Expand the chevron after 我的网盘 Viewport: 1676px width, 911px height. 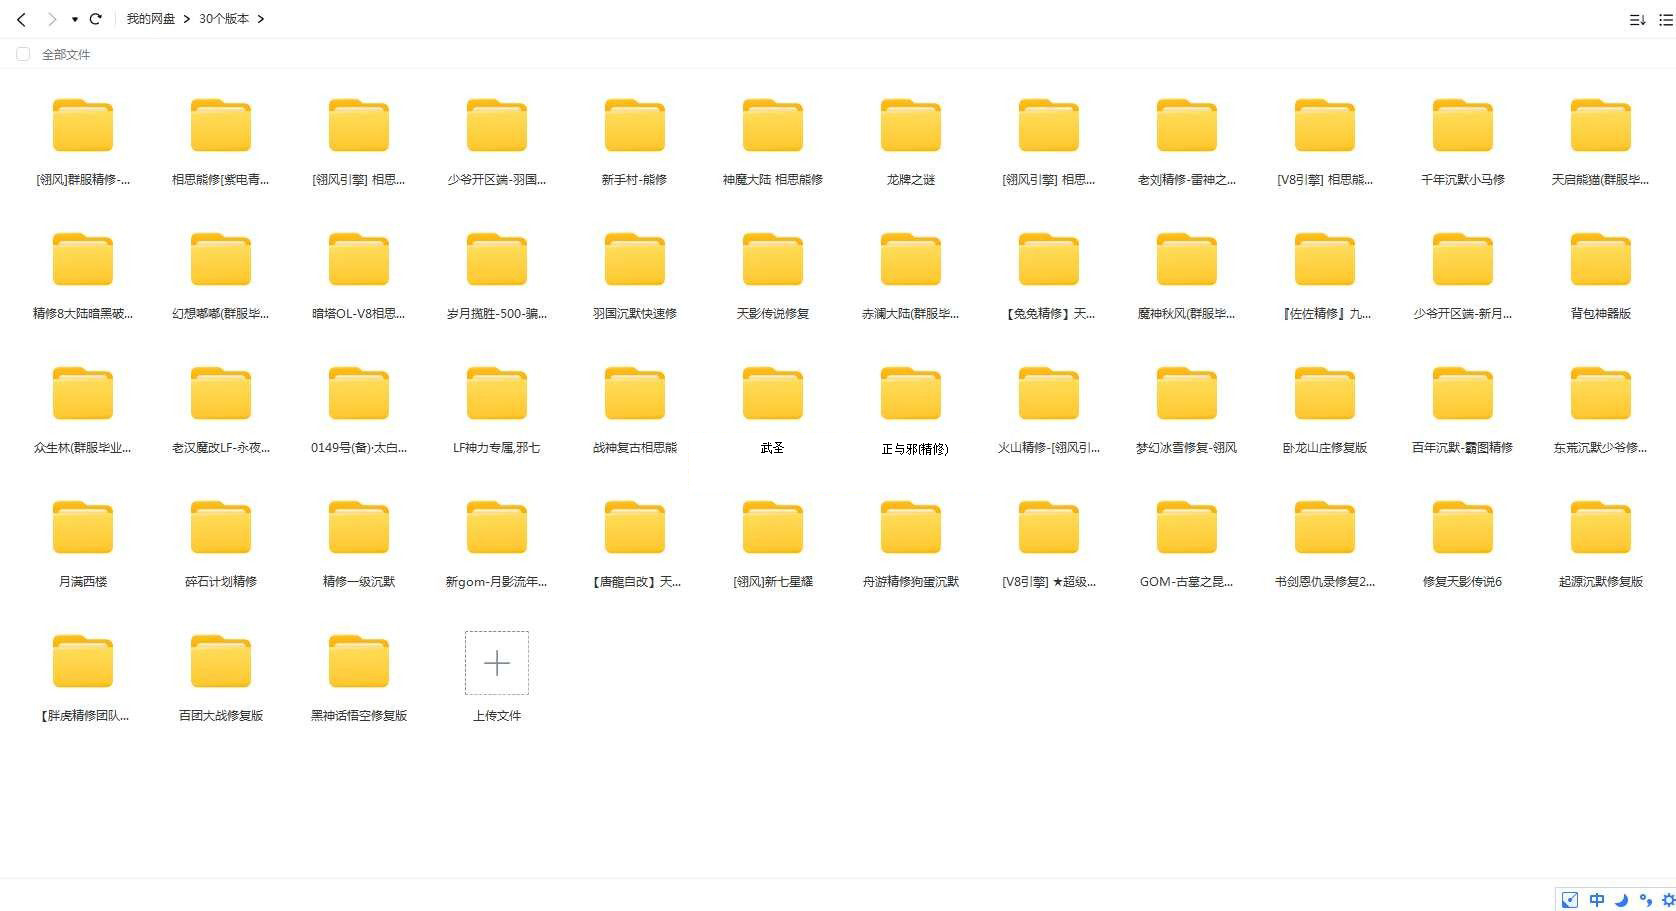(187, 19)
